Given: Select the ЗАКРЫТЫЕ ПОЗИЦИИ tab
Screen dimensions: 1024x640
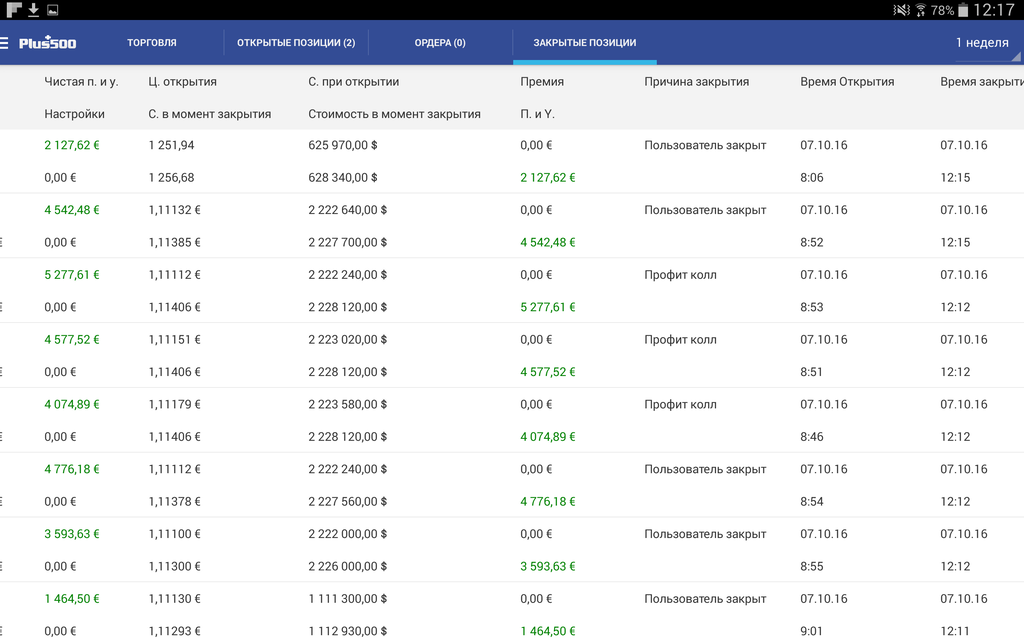Looking at the screenshot, I should pyautogui.click(x=584, y=43).
